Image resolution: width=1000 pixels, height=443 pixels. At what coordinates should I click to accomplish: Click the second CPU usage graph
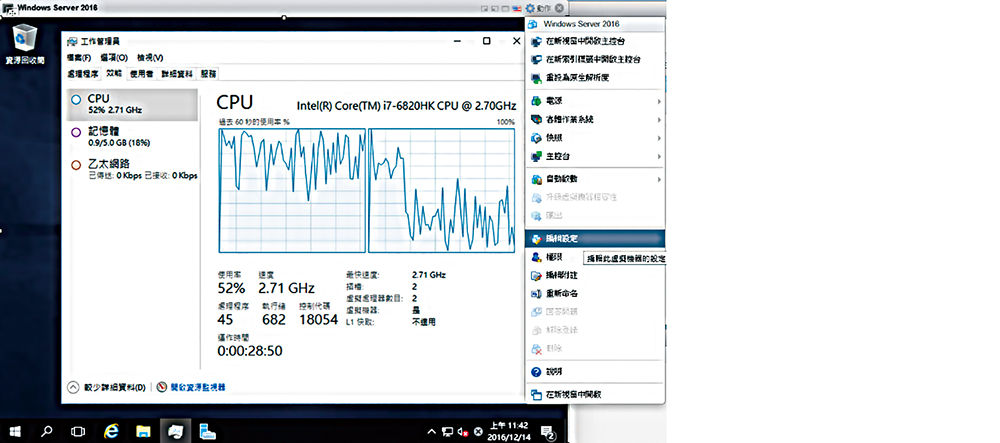pos(441,190)
